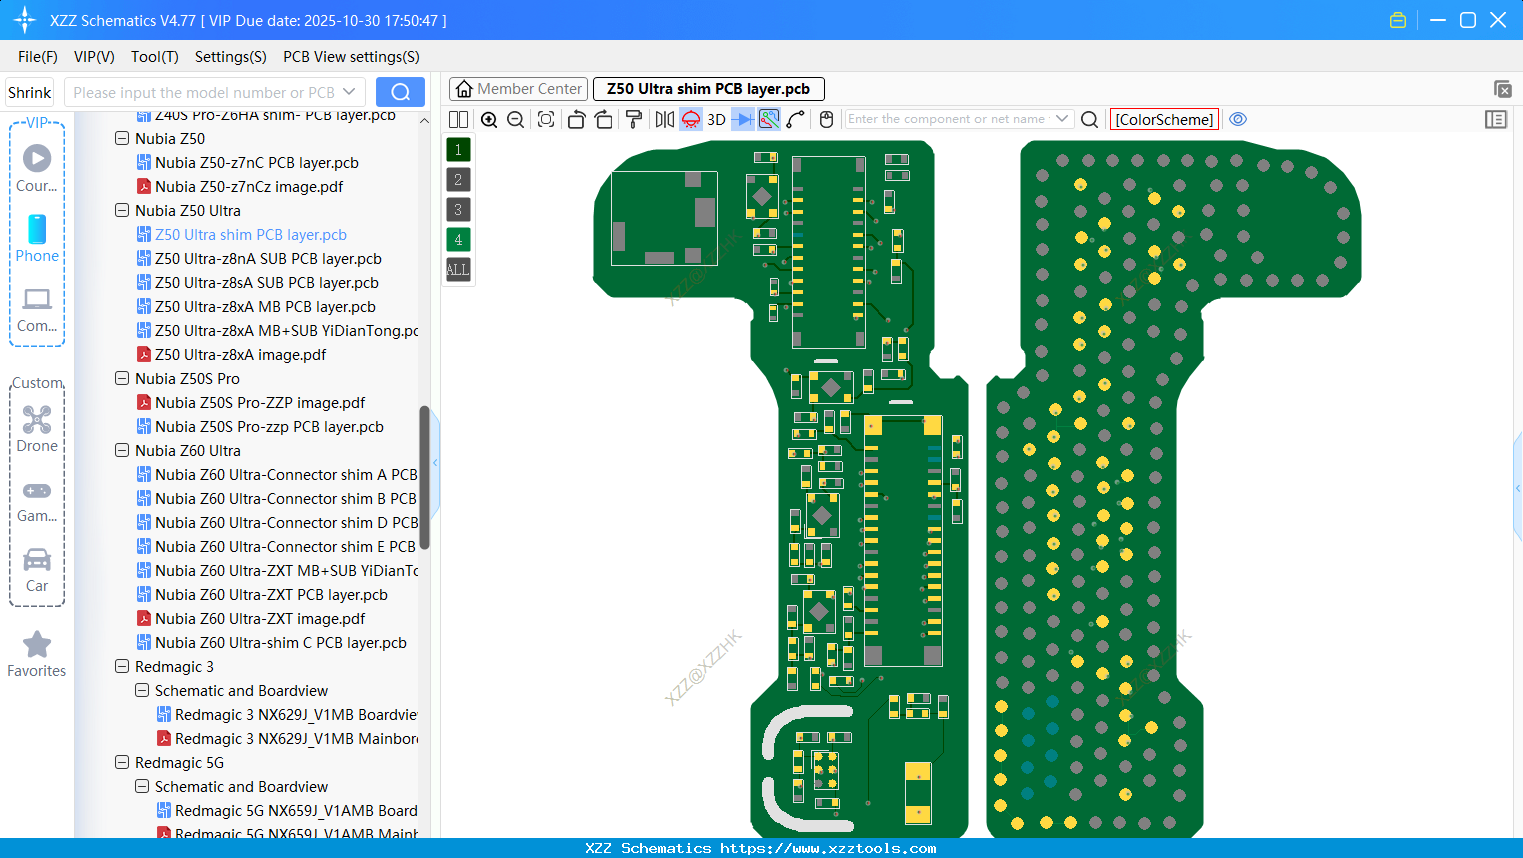Image resolution: width=1523 pixels, height=858 pixels.
Task: Open the Settings(S) menu
Action: click(x=230, y=57)
